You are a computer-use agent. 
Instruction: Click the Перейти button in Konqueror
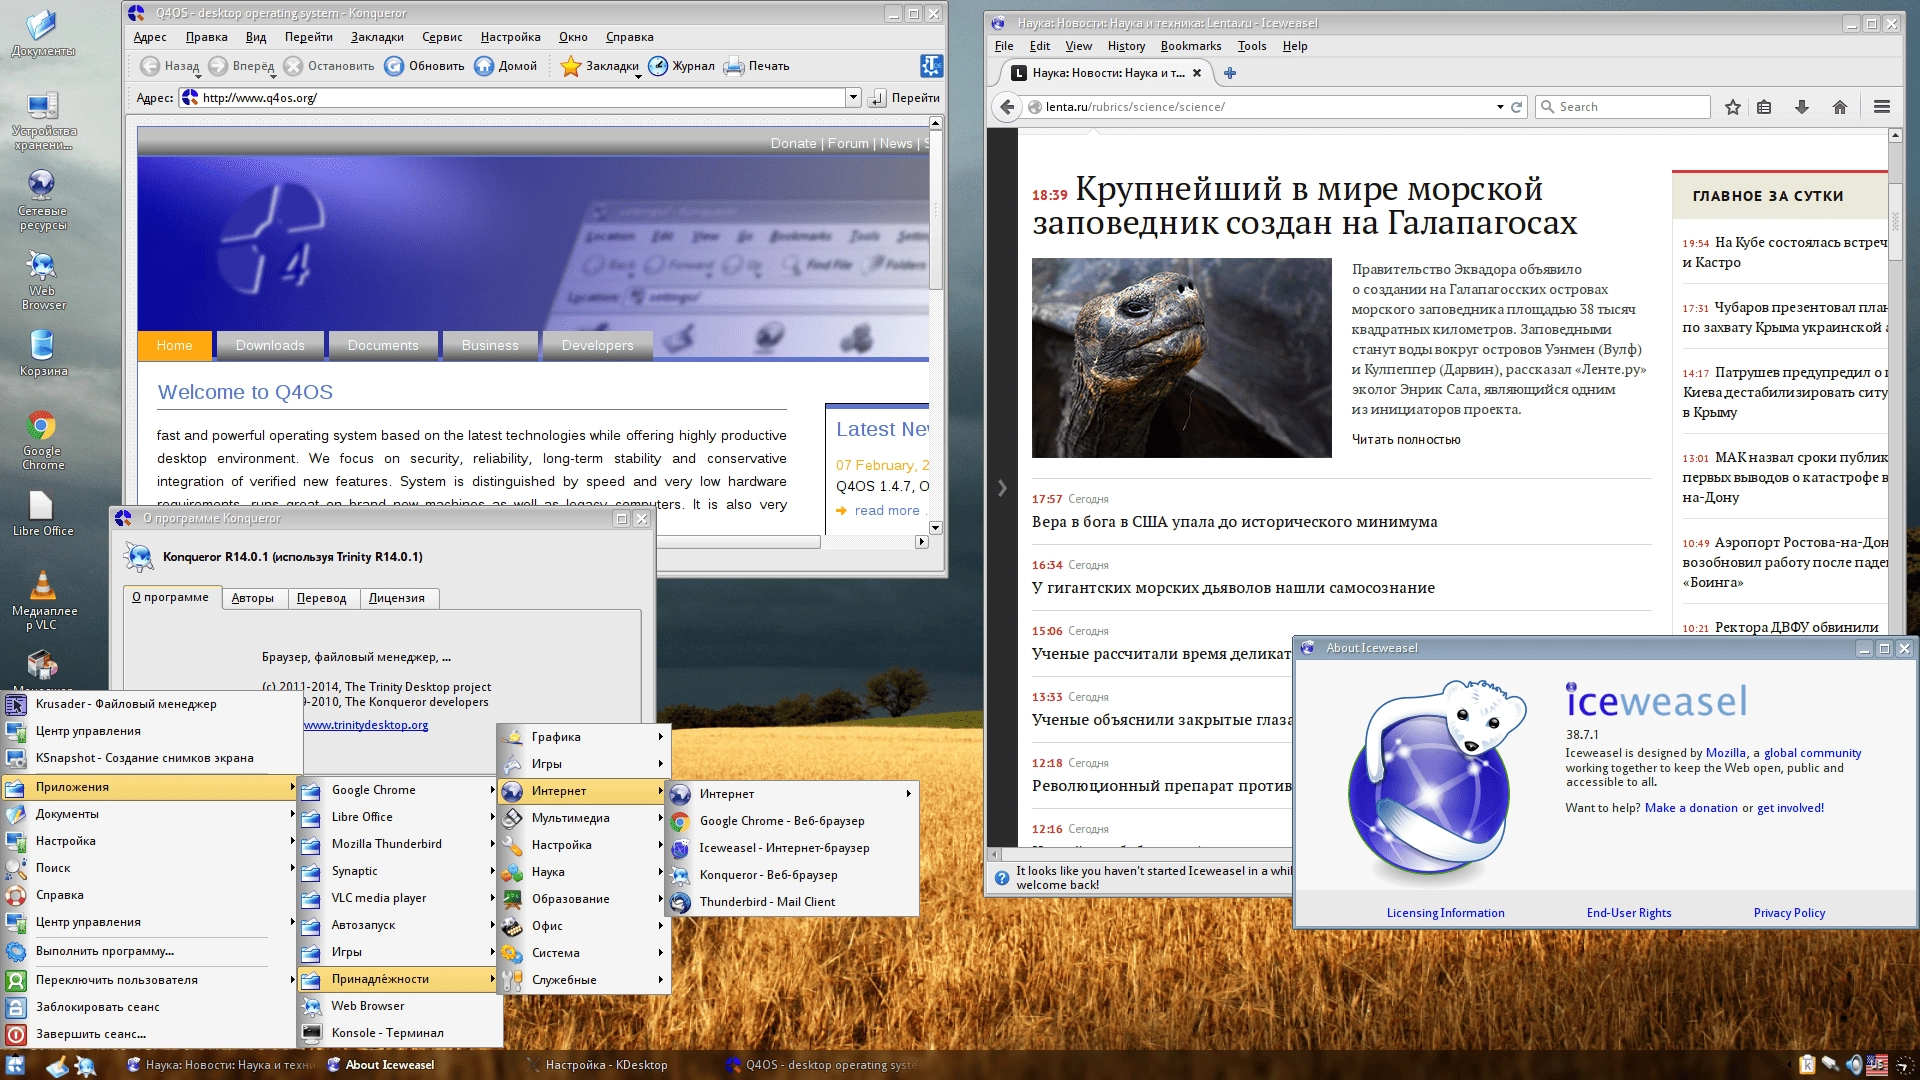[x=905, y=97]
